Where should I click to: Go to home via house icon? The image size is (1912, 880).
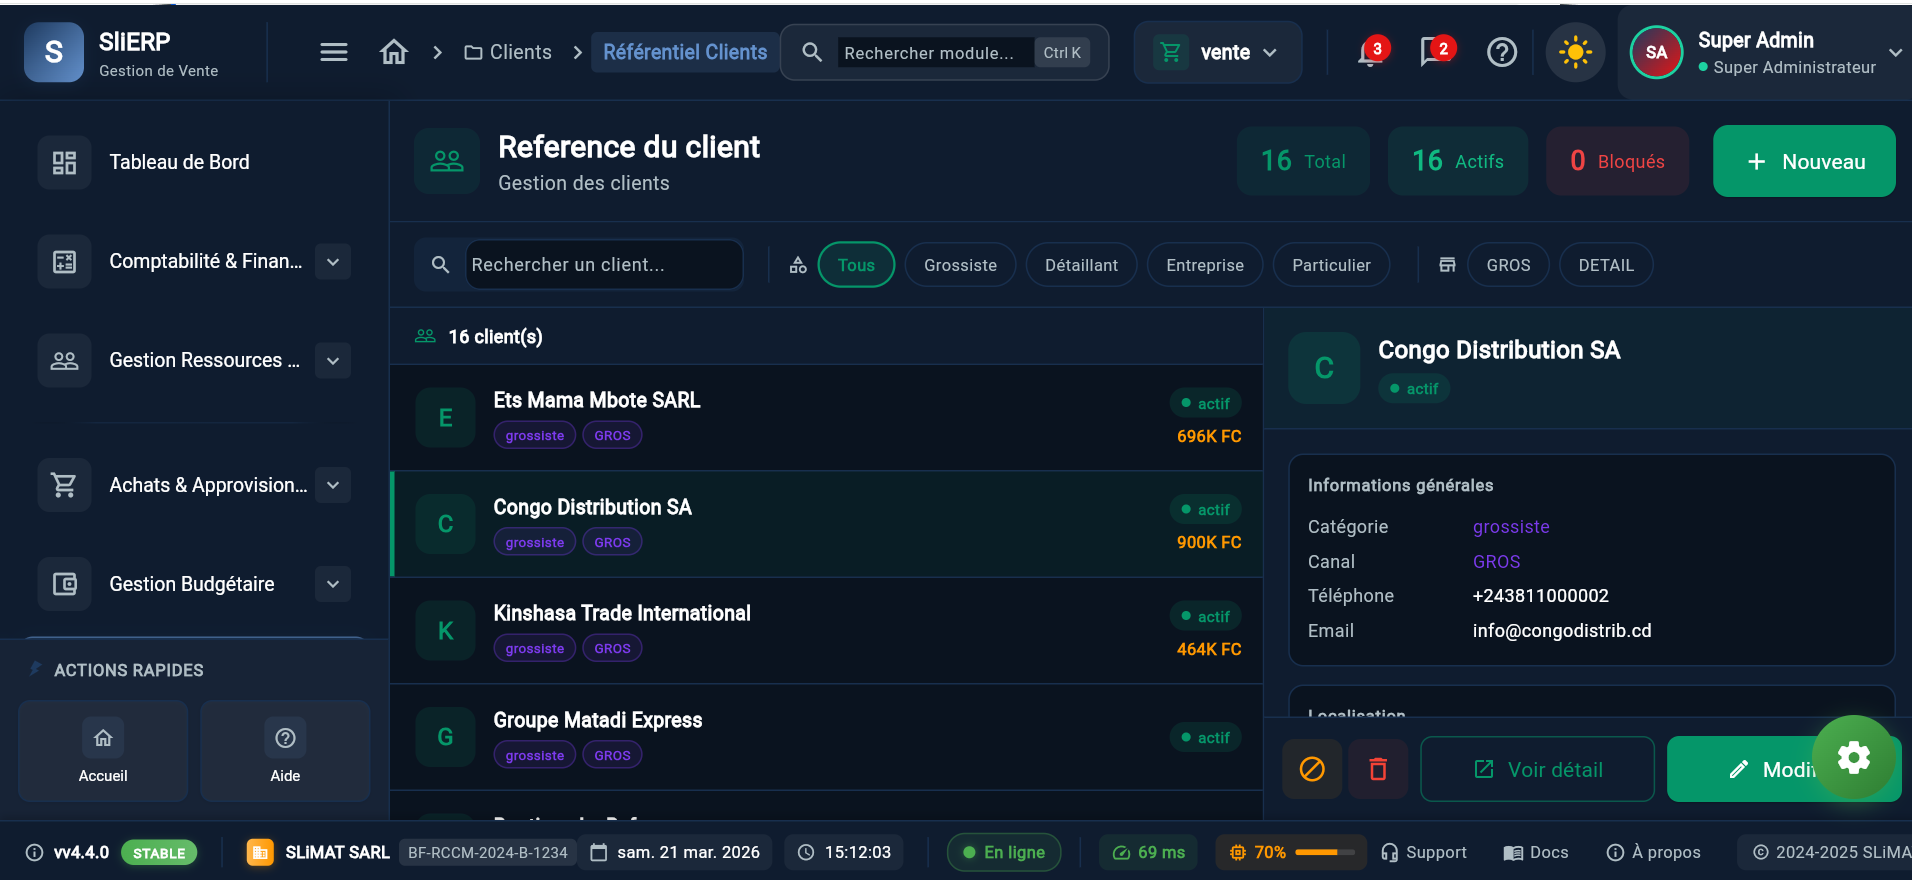tap(394, 52)
